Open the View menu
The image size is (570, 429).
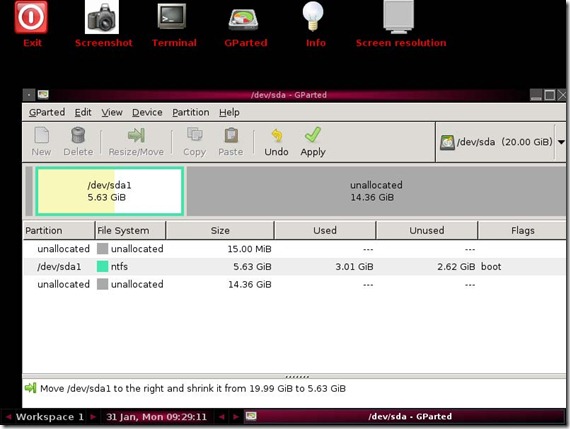point(112,112)
